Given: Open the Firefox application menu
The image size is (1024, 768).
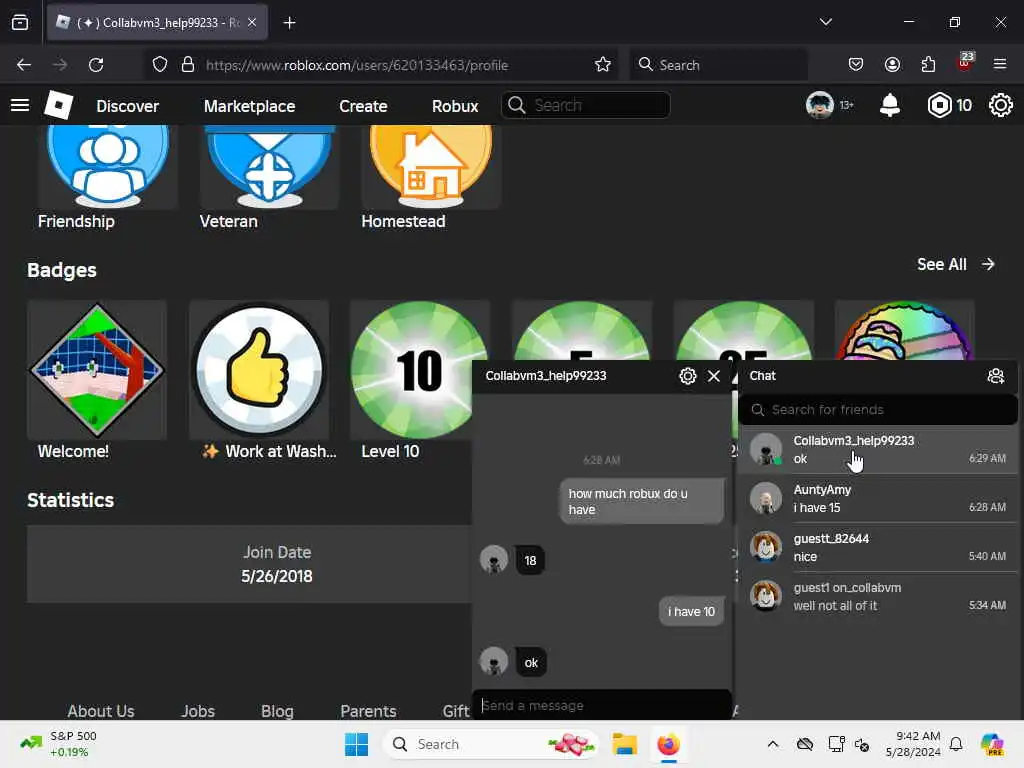Looking at the screenshot, I should coord(1000,65).
